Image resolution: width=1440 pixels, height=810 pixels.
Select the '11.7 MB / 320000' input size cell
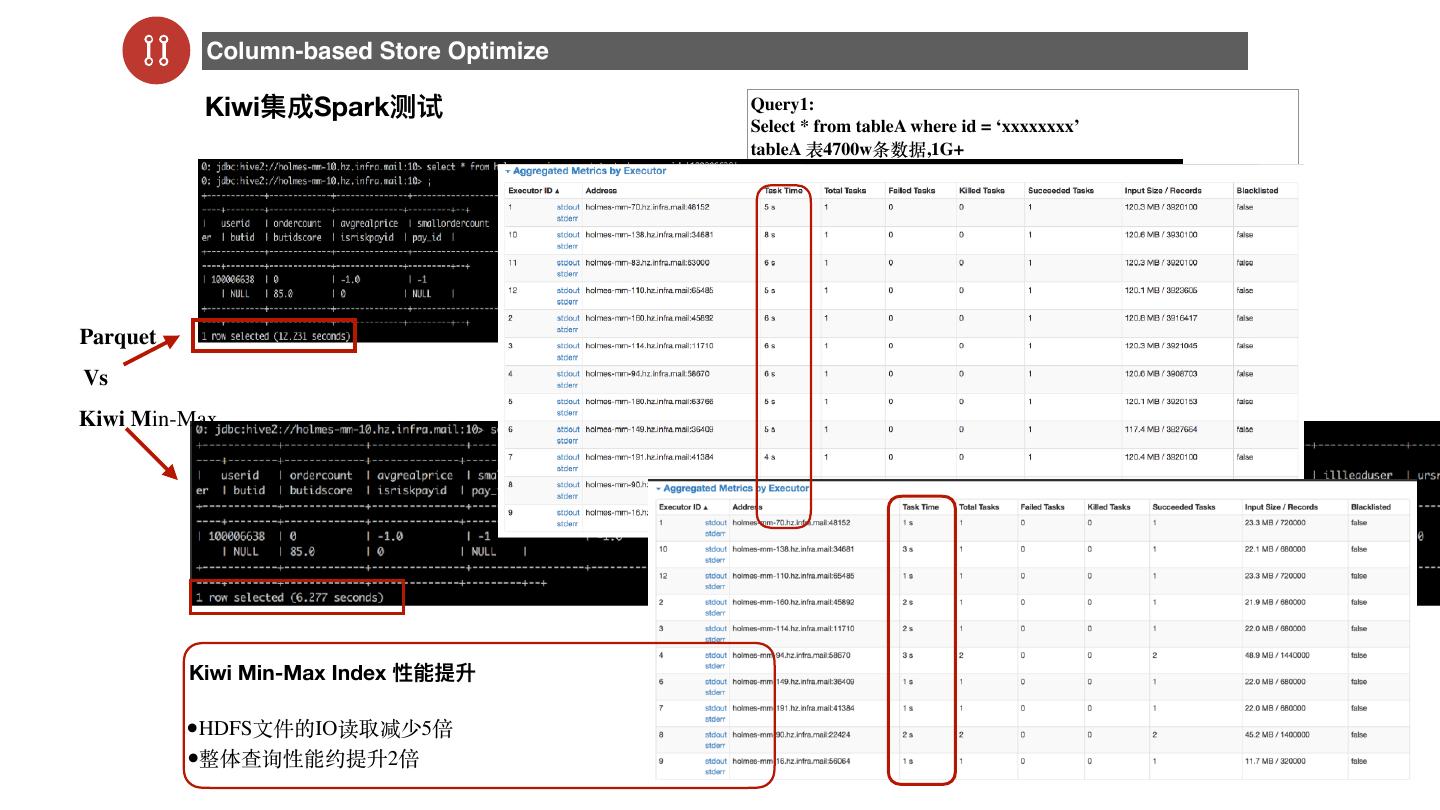tap(1275, 761)
